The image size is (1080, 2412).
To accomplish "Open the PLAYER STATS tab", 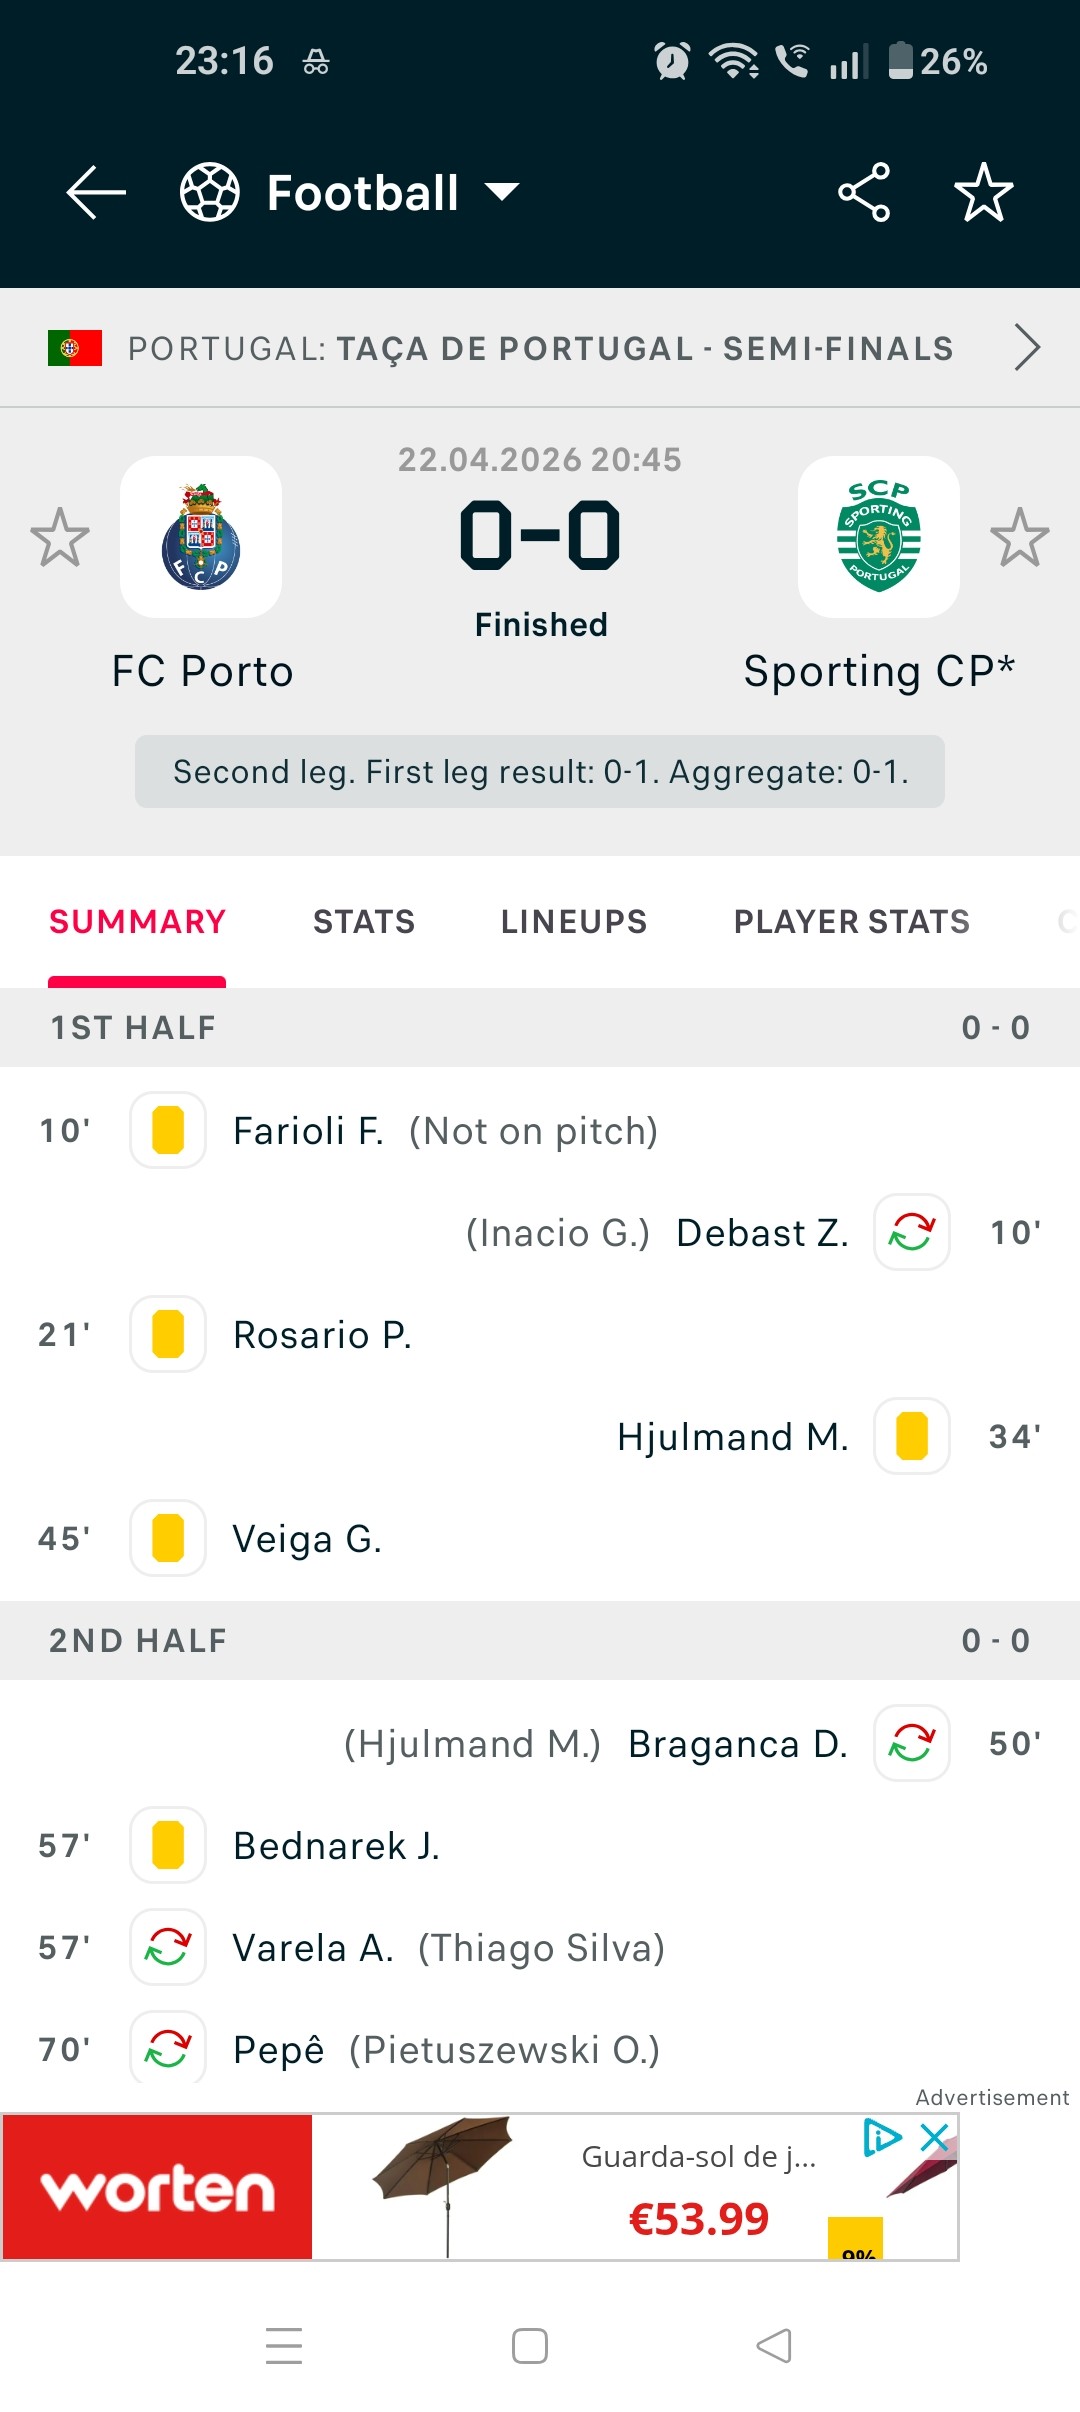I will click(x=852, y=922).
